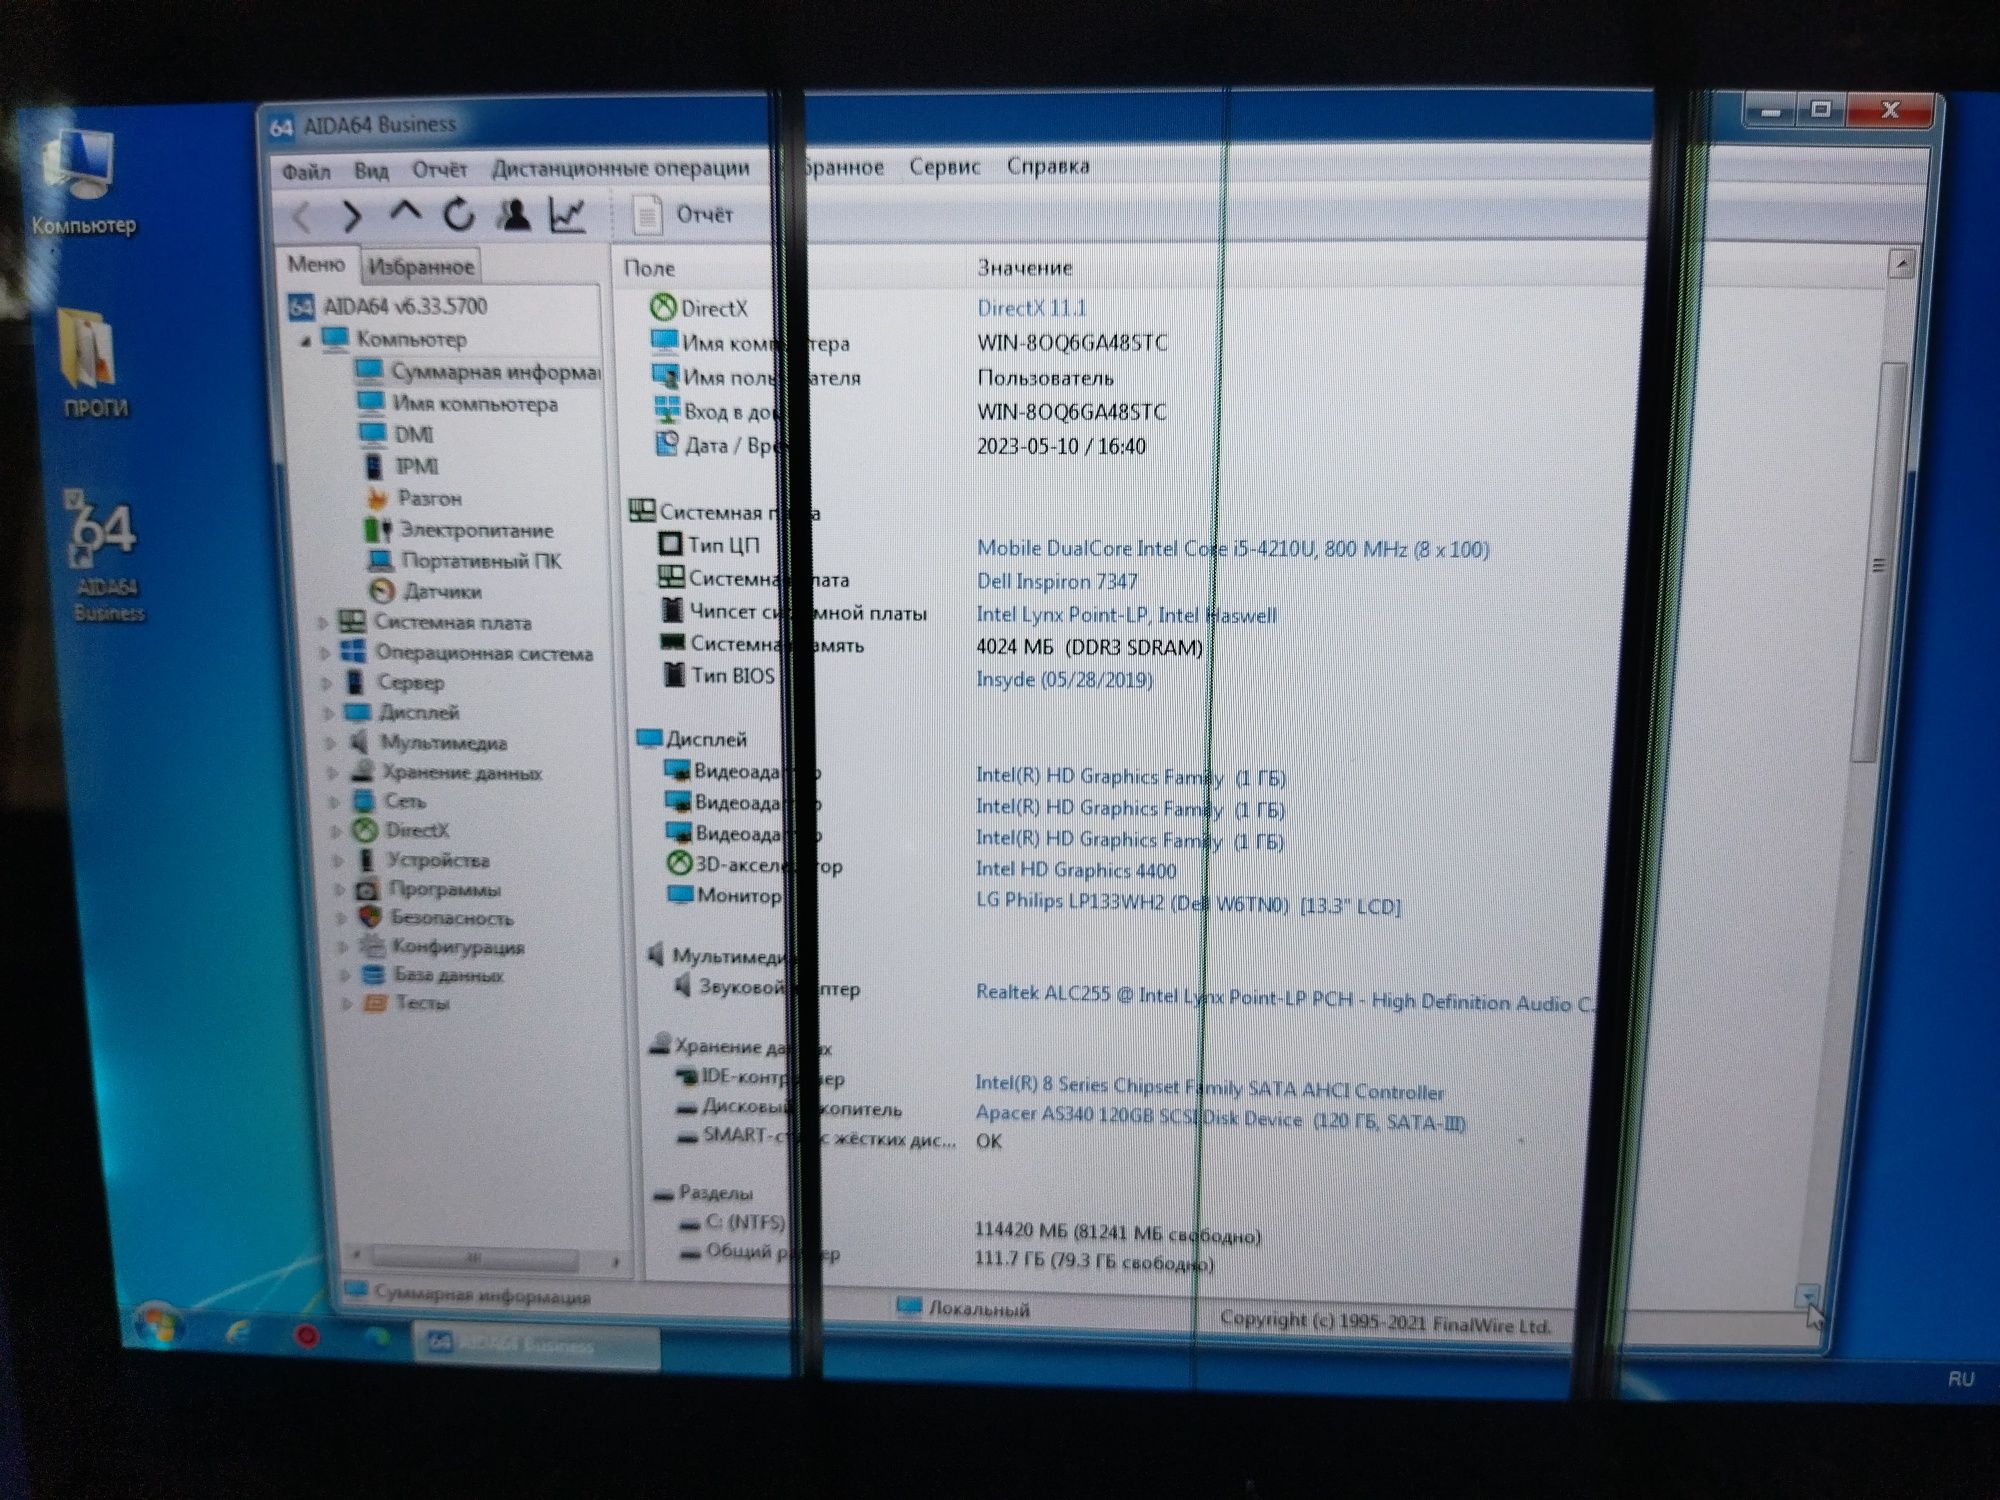
Task: Open the DirectX 11.1 link
Action: 1032,308
